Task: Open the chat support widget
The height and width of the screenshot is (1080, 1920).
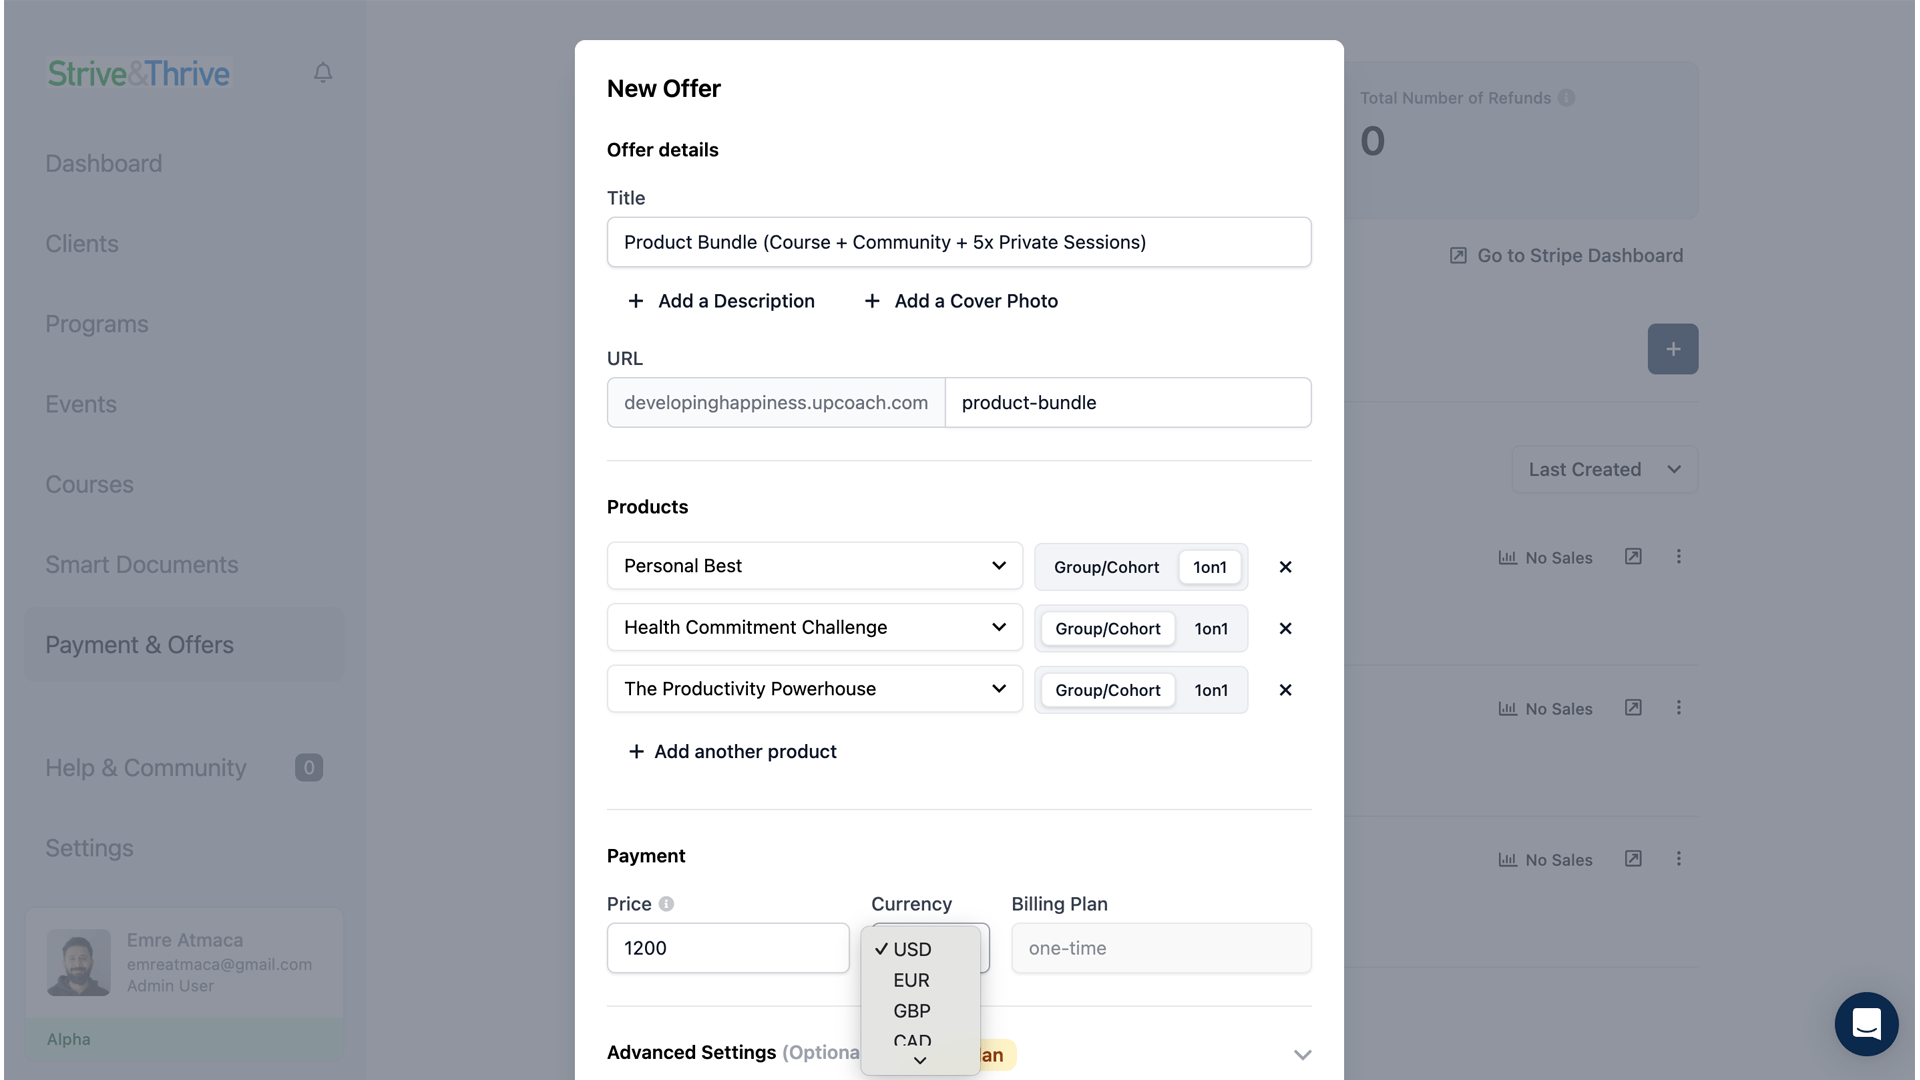Action: [x=1865, y=1023]
